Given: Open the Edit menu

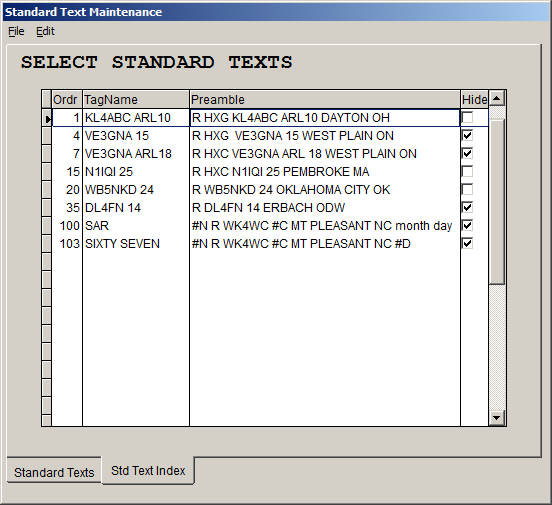Looking at the screenshot, I should pyautogui.click(x=45, y=31).
